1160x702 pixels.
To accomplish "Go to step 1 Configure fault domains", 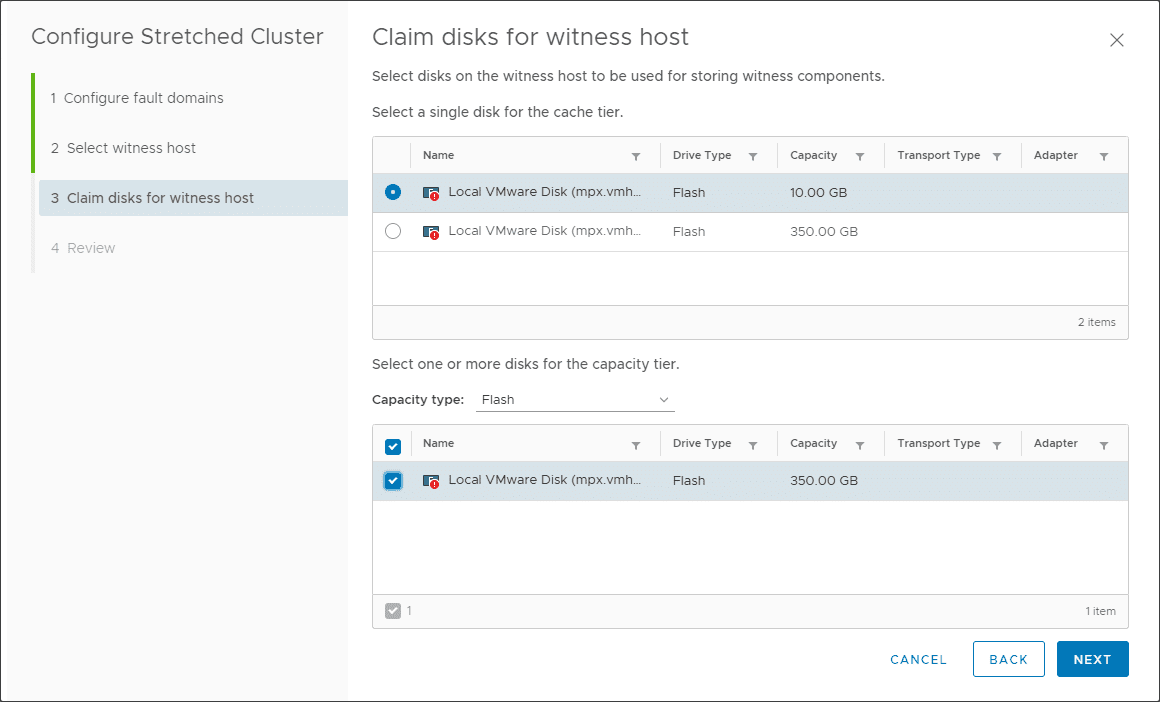I will [143, 98].
